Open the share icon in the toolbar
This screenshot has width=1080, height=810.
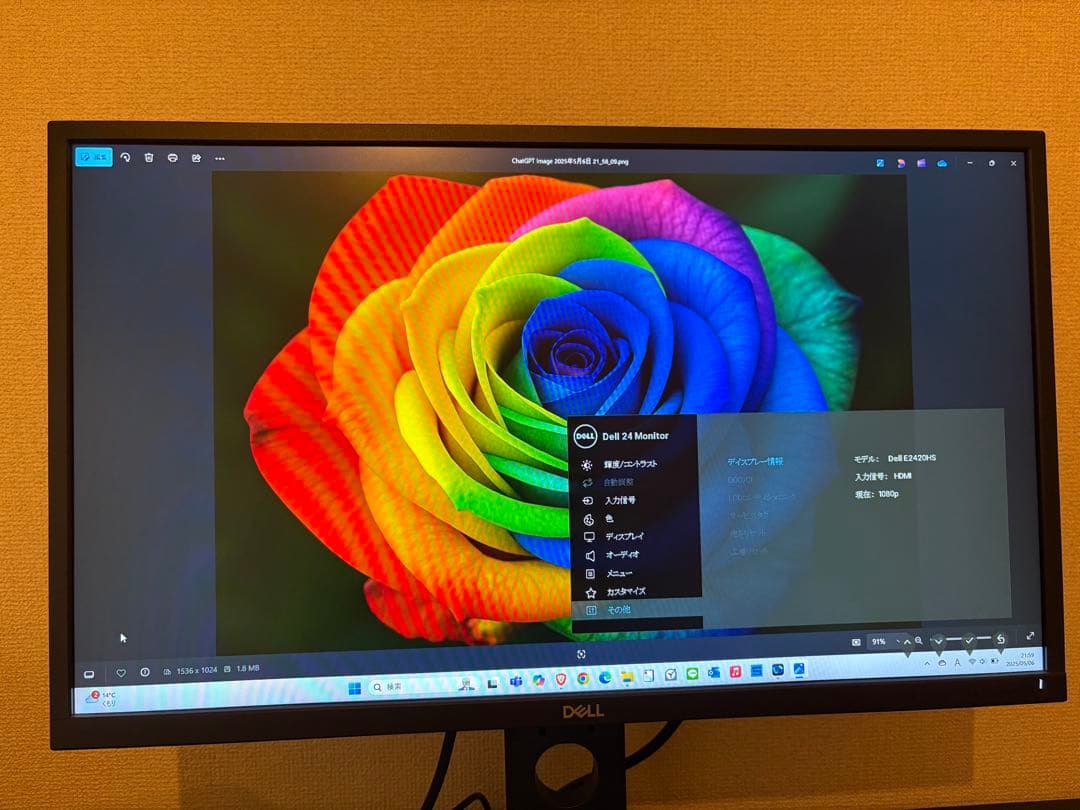[196, 158]
